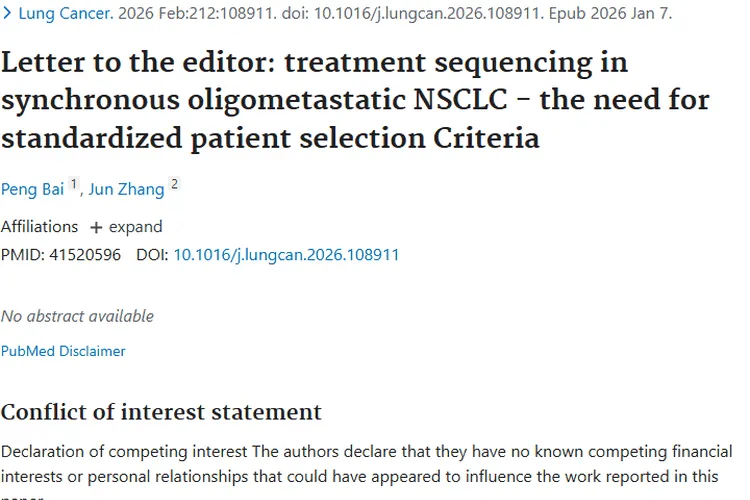
Task: Expand the affiliations list
Action: [x=135, y=227]
